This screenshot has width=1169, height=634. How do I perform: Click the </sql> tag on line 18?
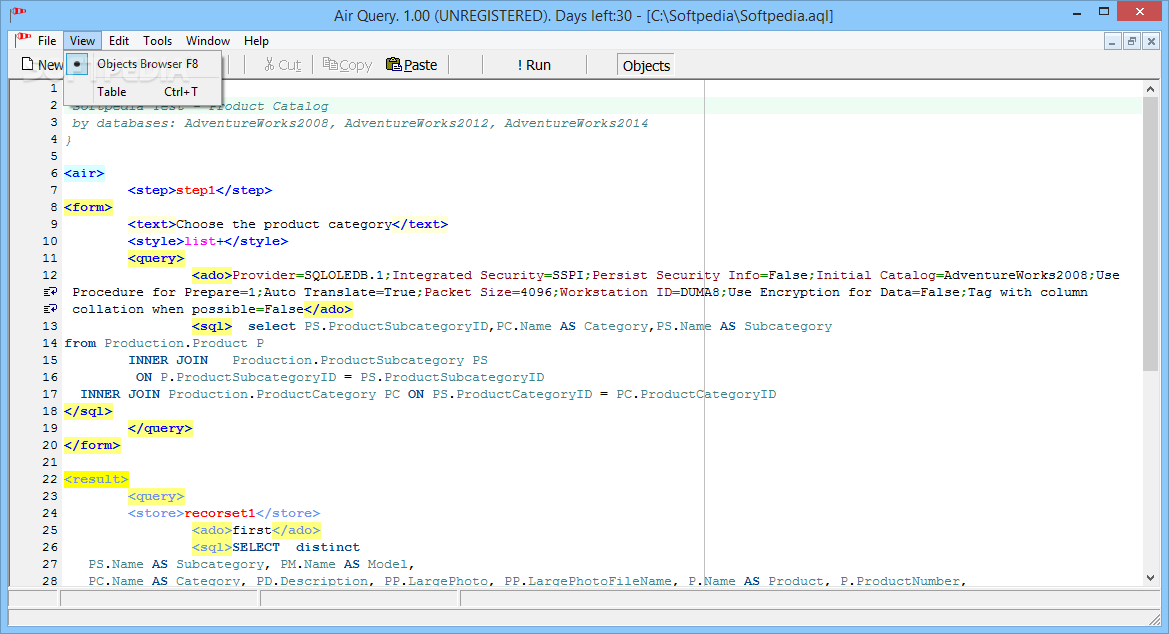pos(88,412)
